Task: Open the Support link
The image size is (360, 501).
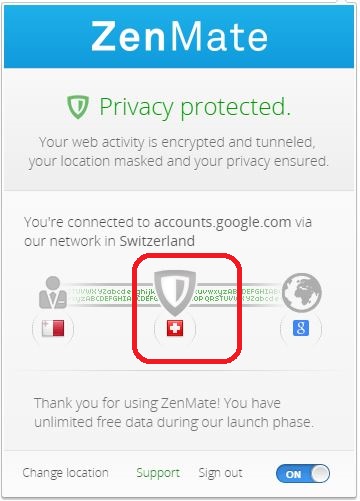Action: pos(158,473)
